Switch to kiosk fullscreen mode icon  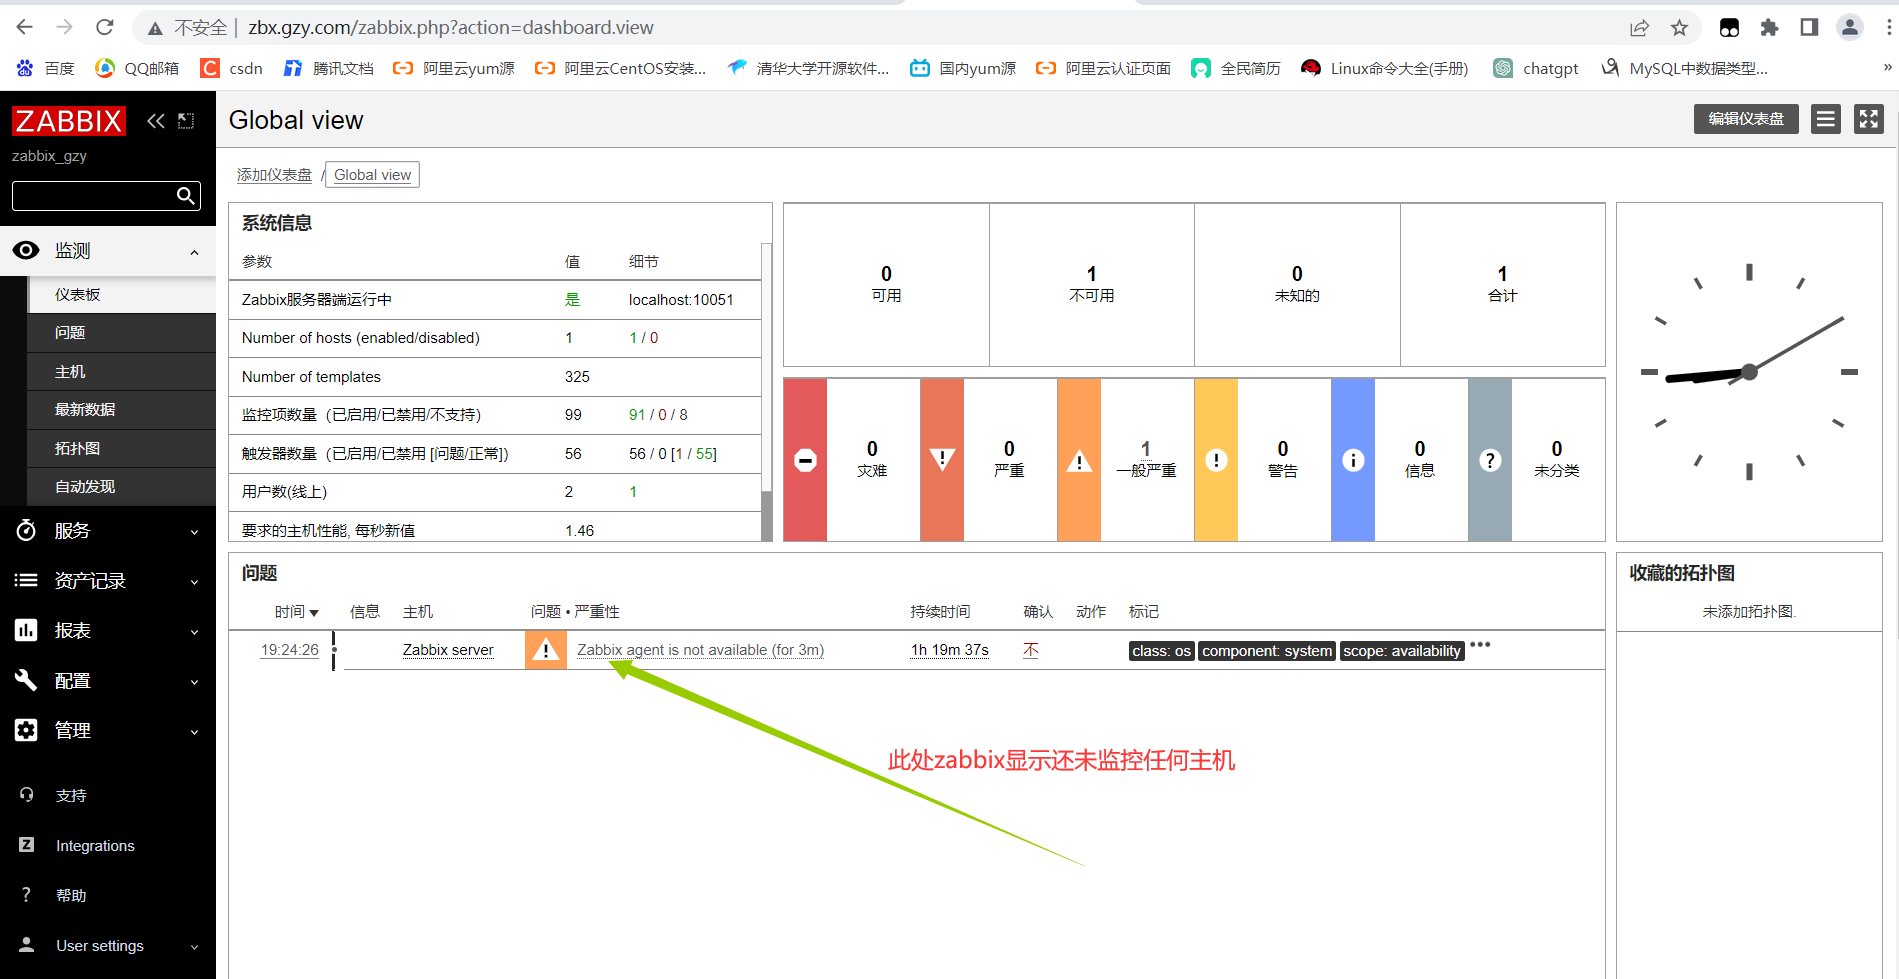point(1869,119)
